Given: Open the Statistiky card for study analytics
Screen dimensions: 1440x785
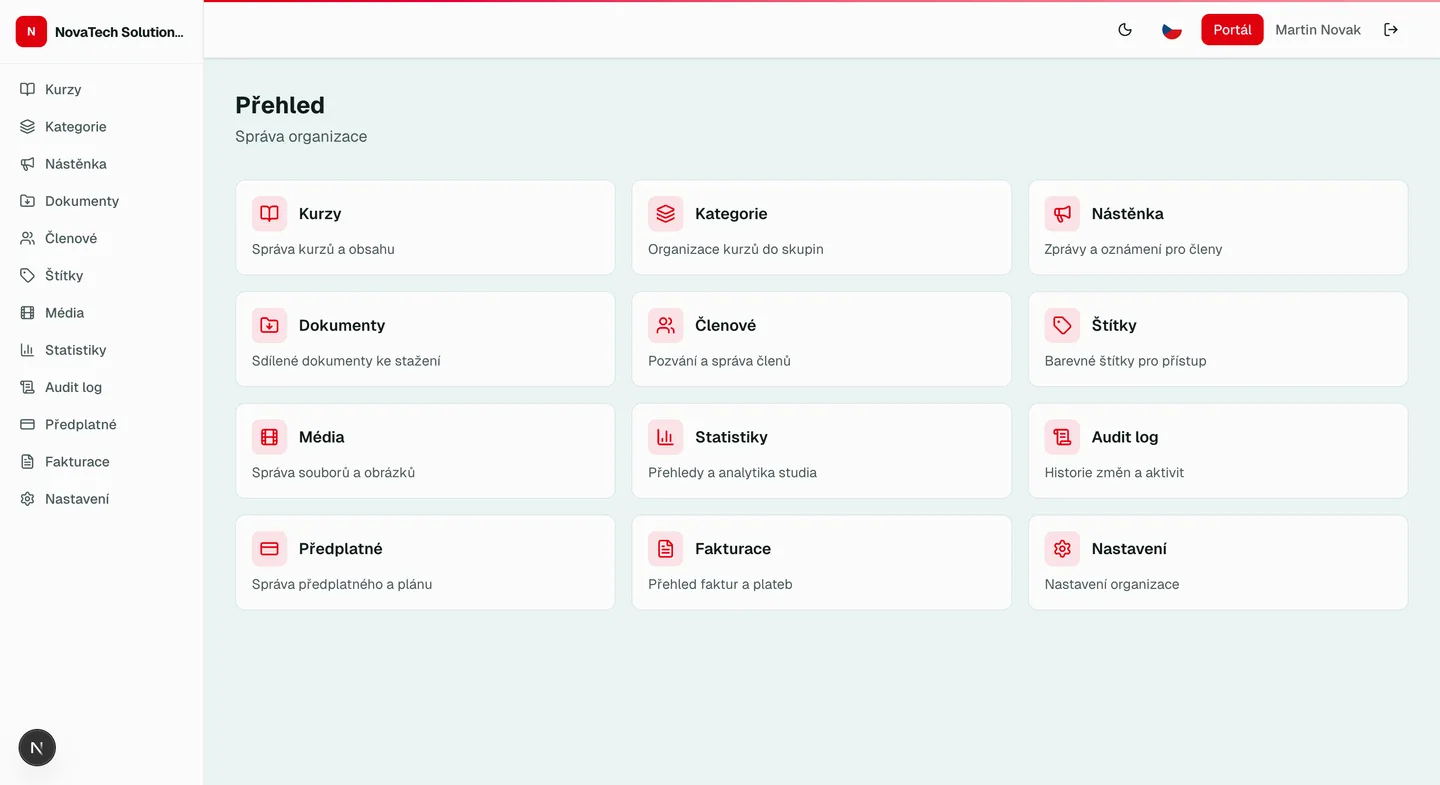Looking at the screenshot, I should pos(820,450).
